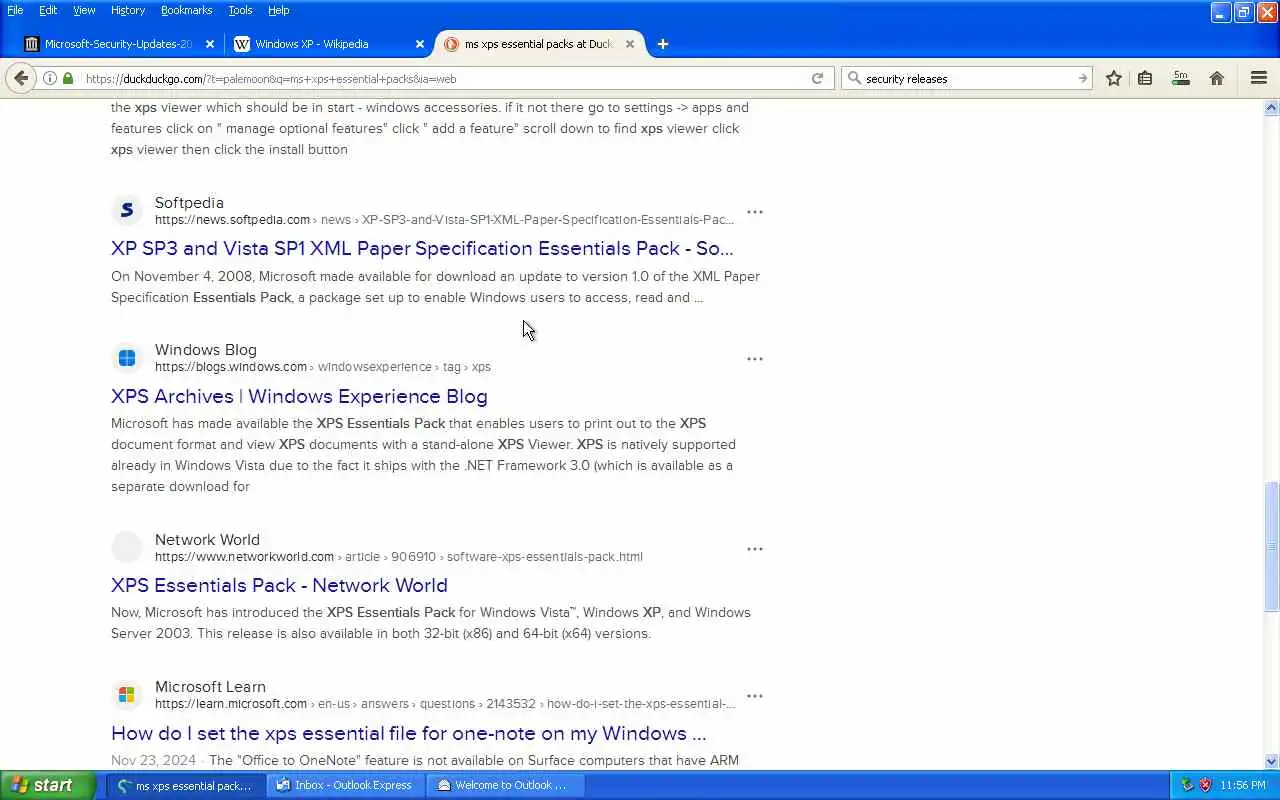
Task: Open the View menu
Action: click(x=84, y=10)
